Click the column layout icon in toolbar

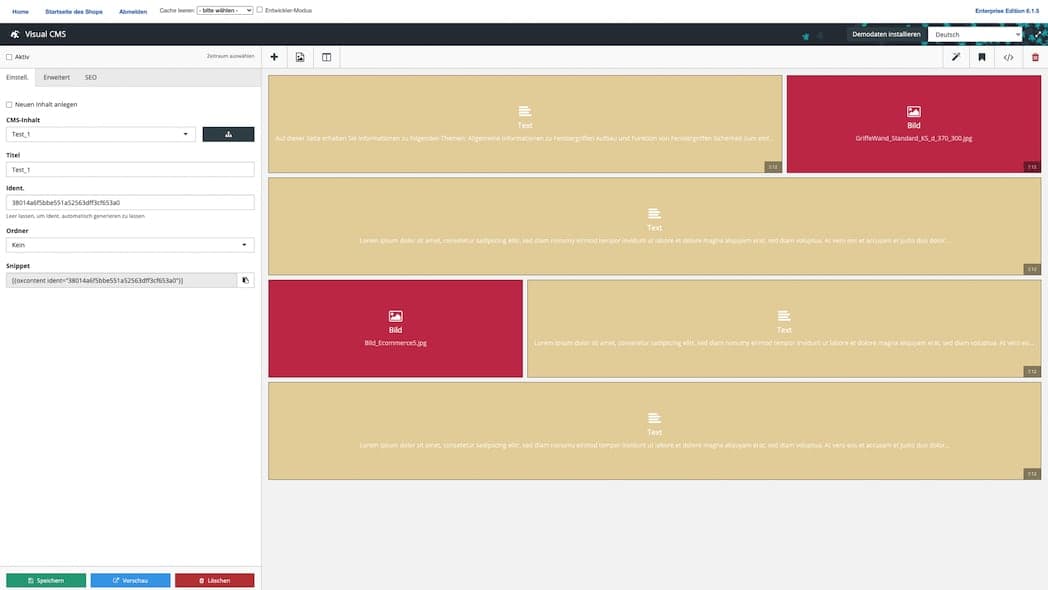325,56
